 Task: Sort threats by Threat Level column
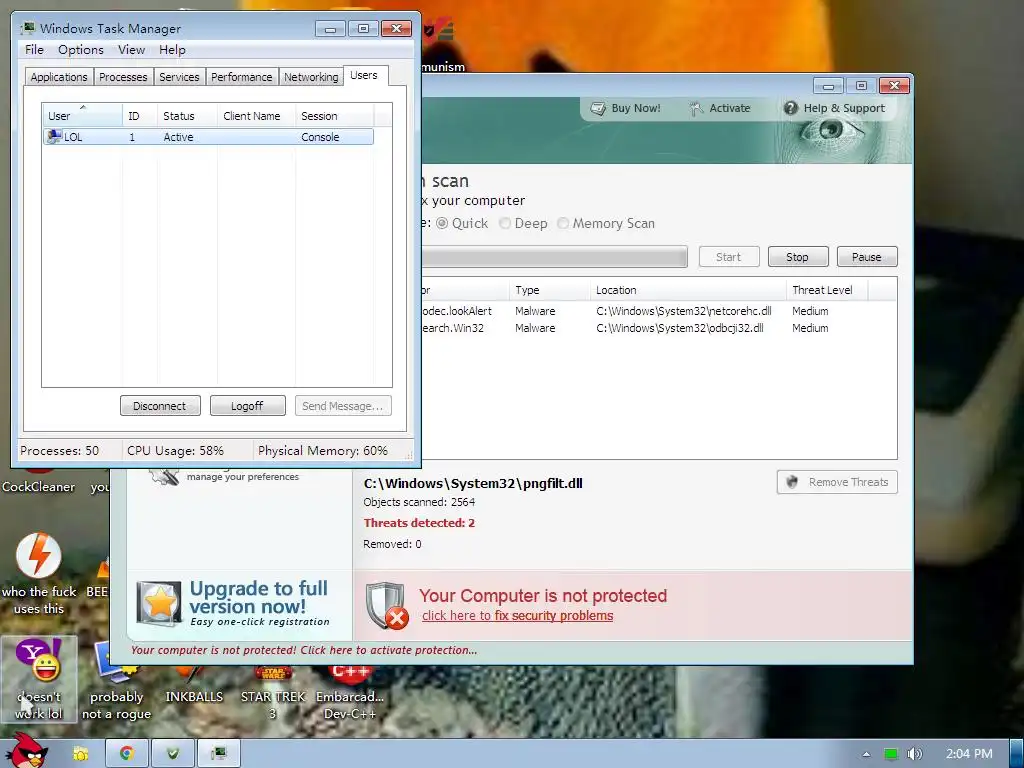coord(827,290)
